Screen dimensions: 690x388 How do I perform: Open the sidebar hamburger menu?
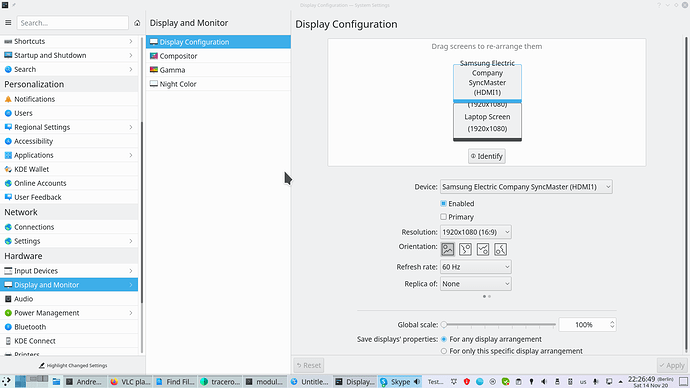click(x=8, y=22)
